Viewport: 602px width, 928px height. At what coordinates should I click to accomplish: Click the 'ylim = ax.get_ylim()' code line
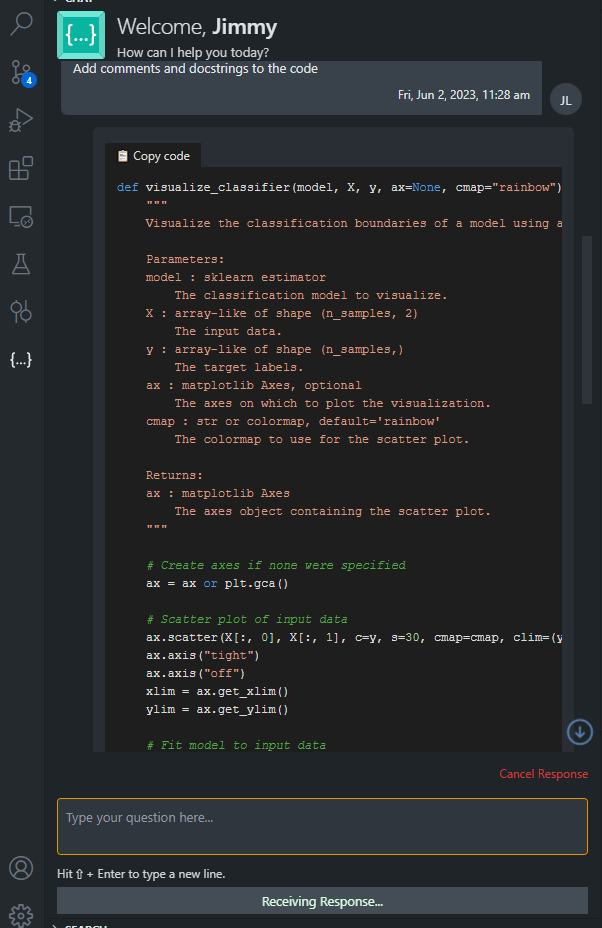click(217, 709)
